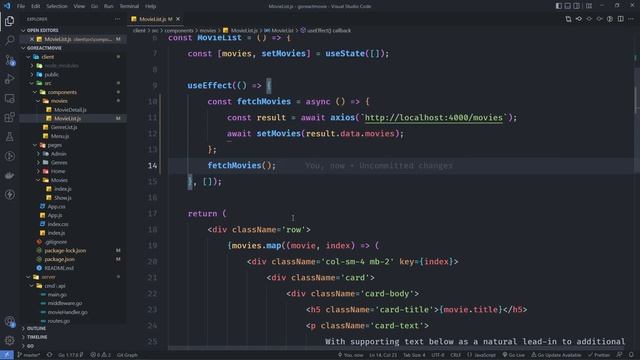Screen dimensions: 640x360
Task: Open the Testing flask view
Action: point(9,137)
